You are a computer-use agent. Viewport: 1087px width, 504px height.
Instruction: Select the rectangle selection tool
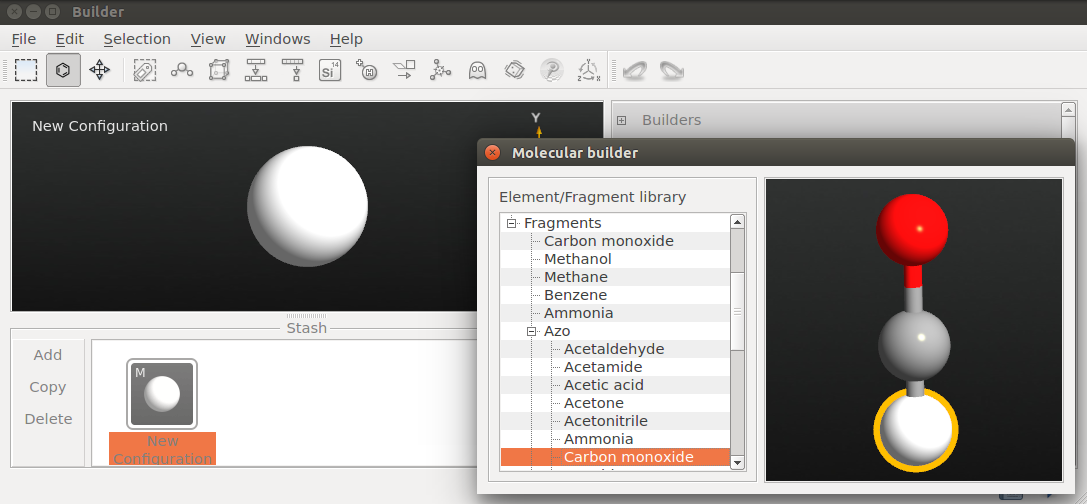pos(26,70)
